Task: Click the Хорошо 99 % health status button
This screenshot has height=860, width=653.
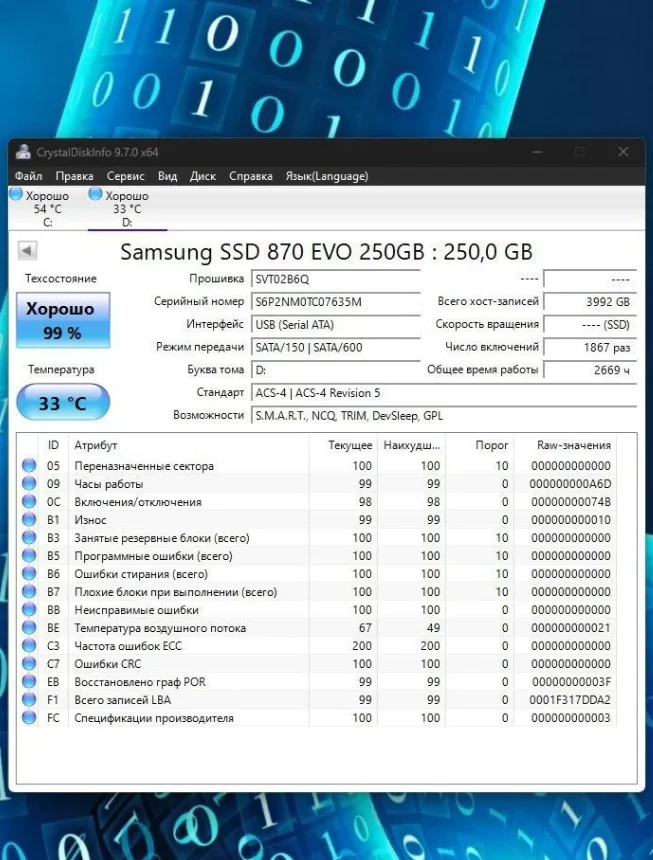Action: tap(63, 320)
